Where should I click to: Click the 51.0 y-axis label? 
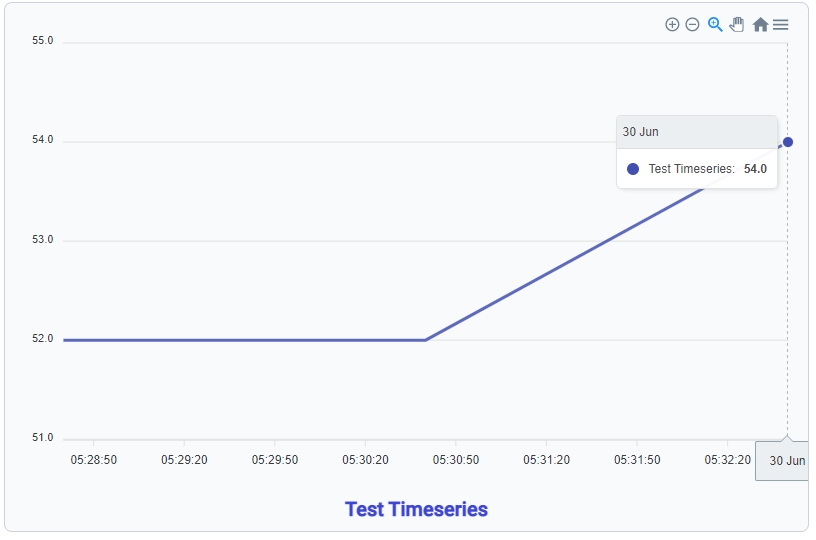[43, 438]
